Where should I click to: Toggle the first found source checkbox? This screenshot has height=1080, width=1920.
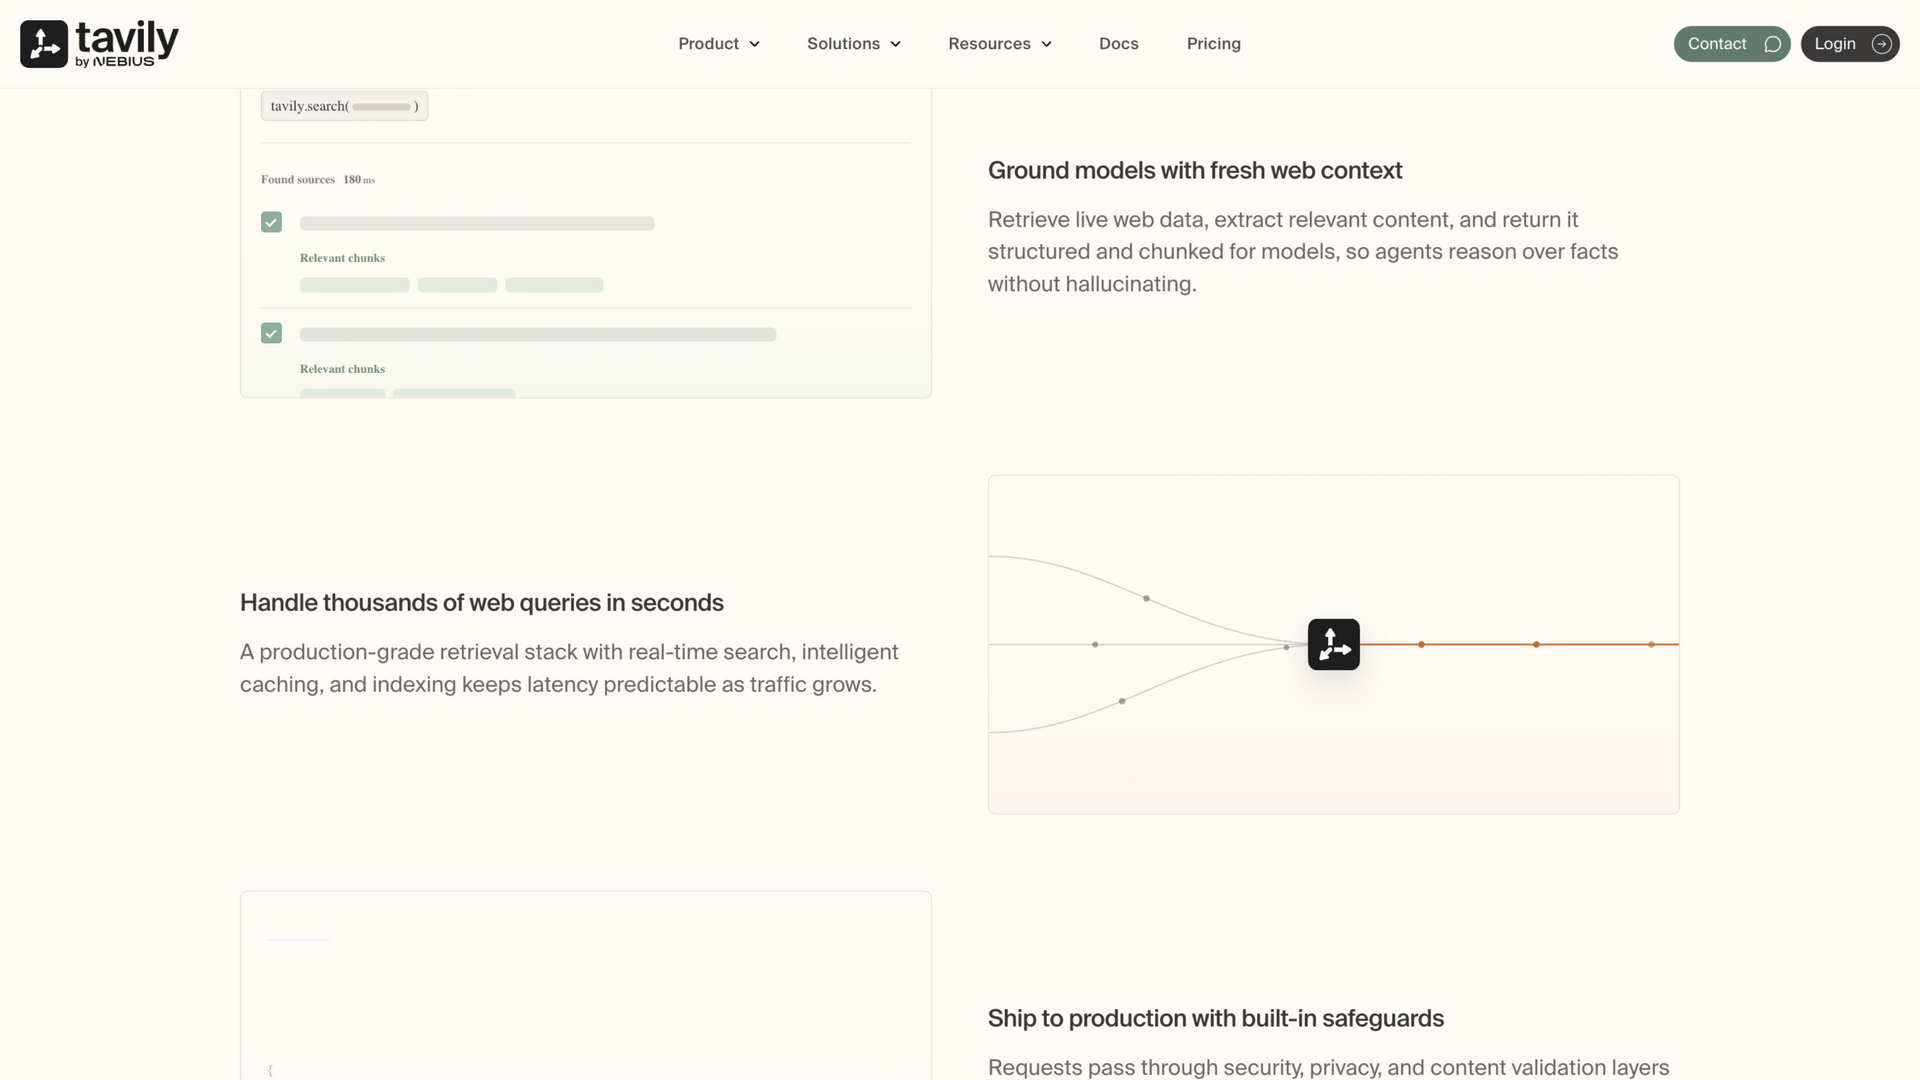point(271,222)
